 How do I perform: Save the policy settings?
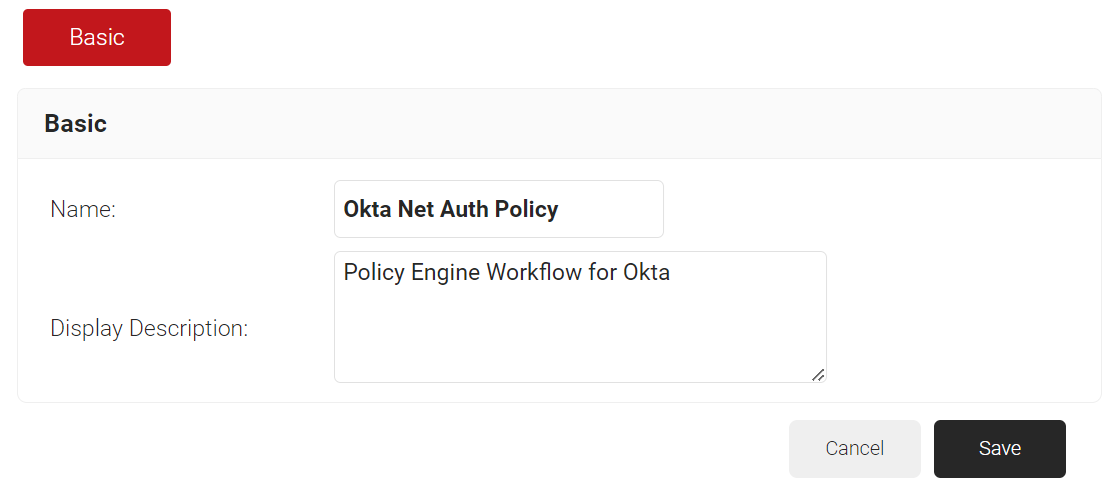tap(999, 449)
